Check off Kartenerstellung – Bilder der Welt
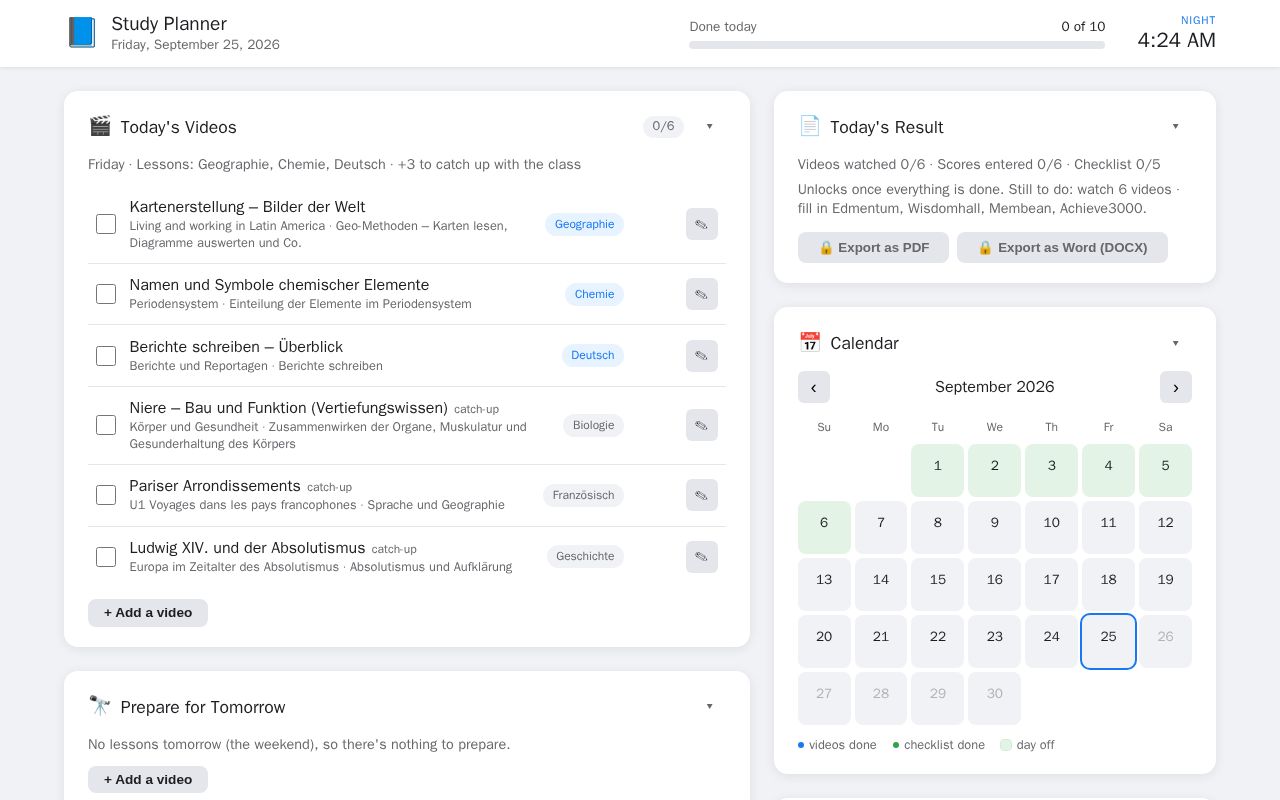This screenshot has width=1280, height=800. 106,224
